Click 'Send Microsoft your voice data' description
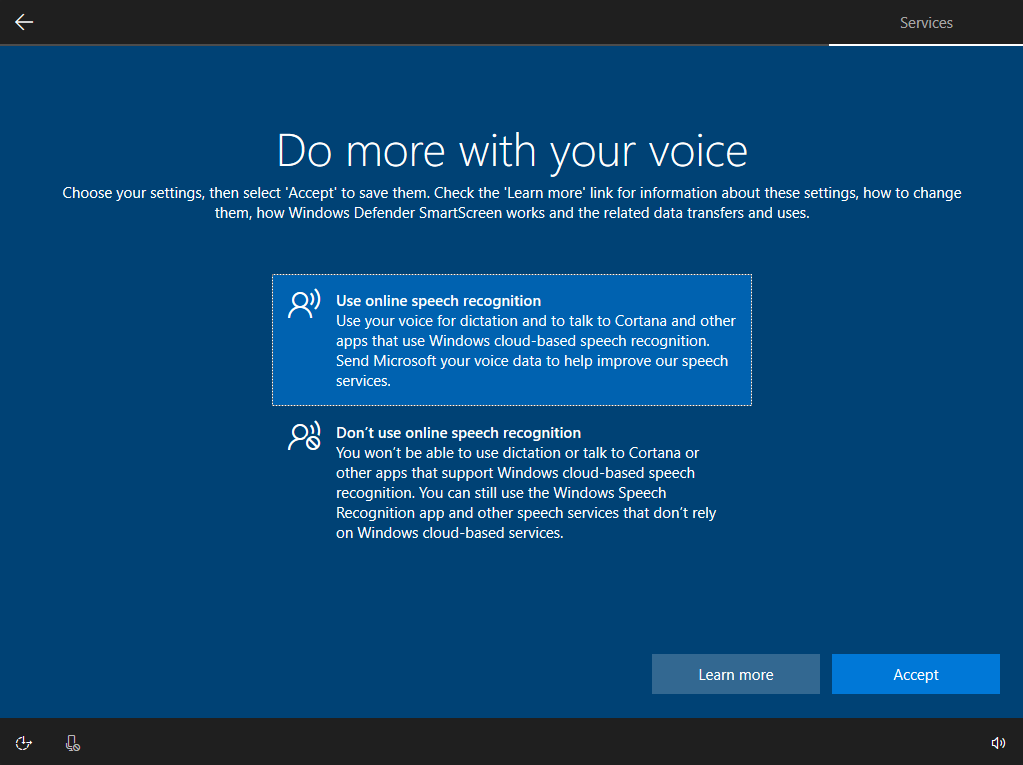Viewport: 1023px width, 765px height. tap(532, 370)
